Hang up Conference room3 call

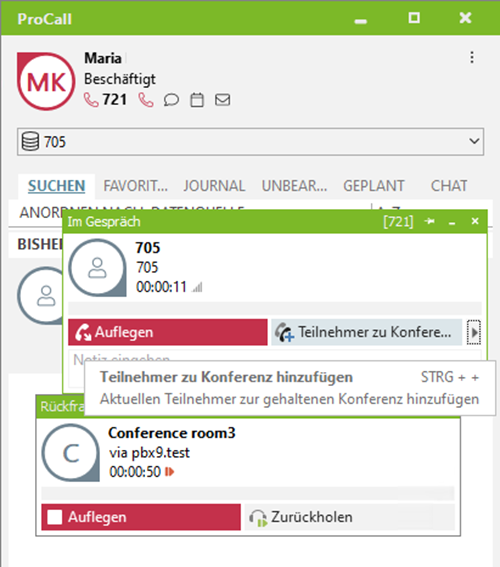point(141,517)
